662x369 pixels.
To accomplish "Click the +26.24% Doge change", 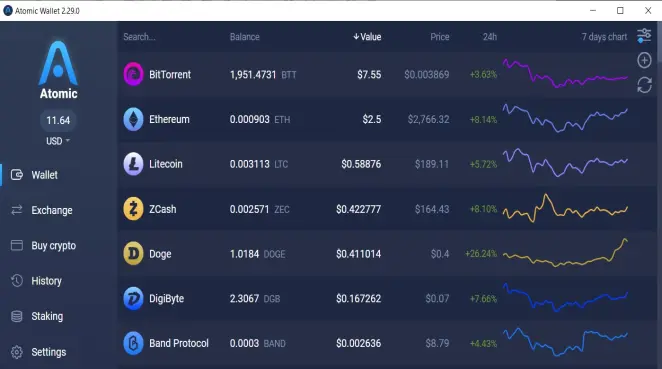I will pyautogui.click(x=481, y=254).
